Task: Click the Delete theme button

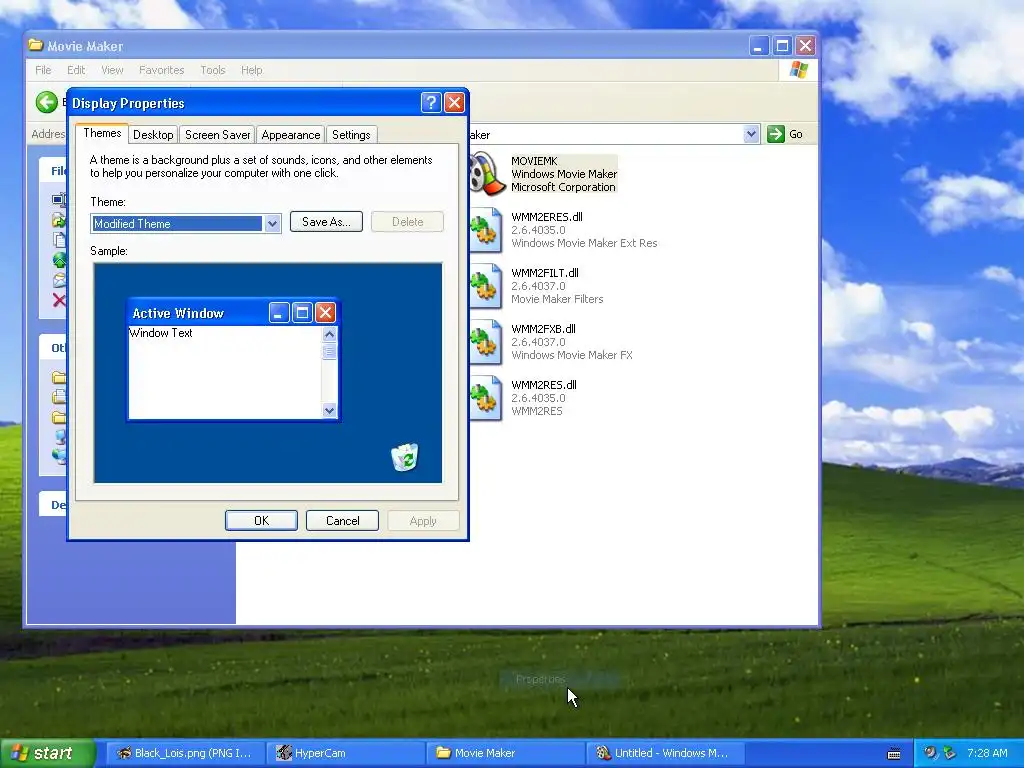Action: pyautogui.click(x=408, y=222)
